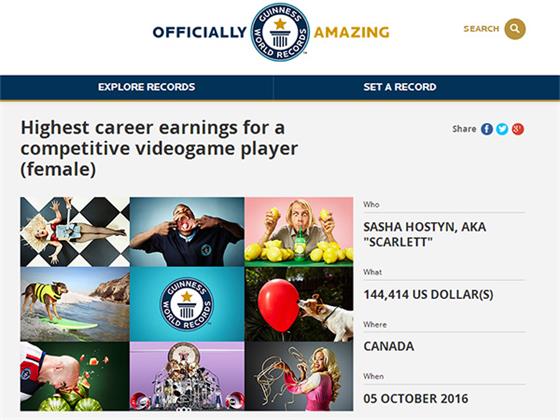Share record on Facebook icon
This screenshot has height=420, width=560.
coord(487,129)
